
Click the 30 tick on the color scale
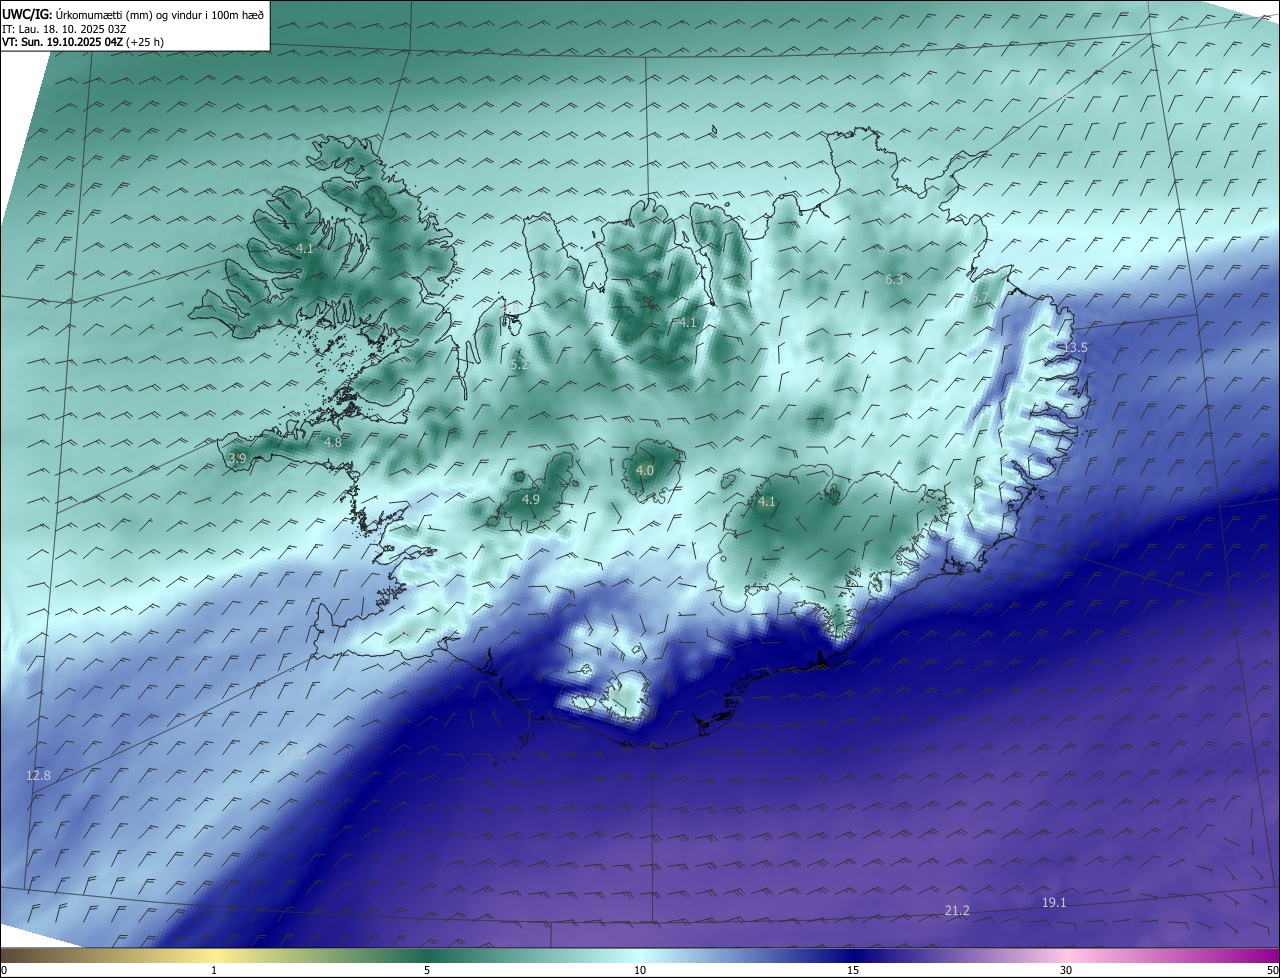pyautogui.click(x=1066, y=970)
